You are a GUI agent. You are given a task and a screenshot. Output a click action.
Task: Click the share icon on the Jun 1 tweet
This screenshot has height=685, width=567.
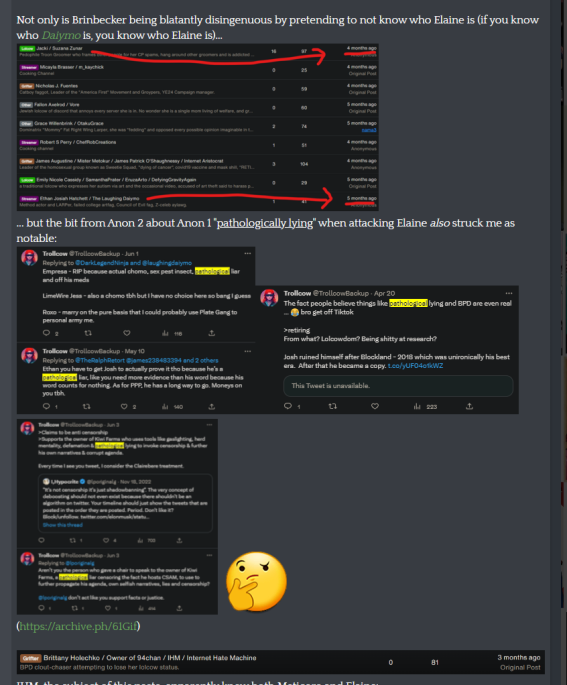coord(211,333)
